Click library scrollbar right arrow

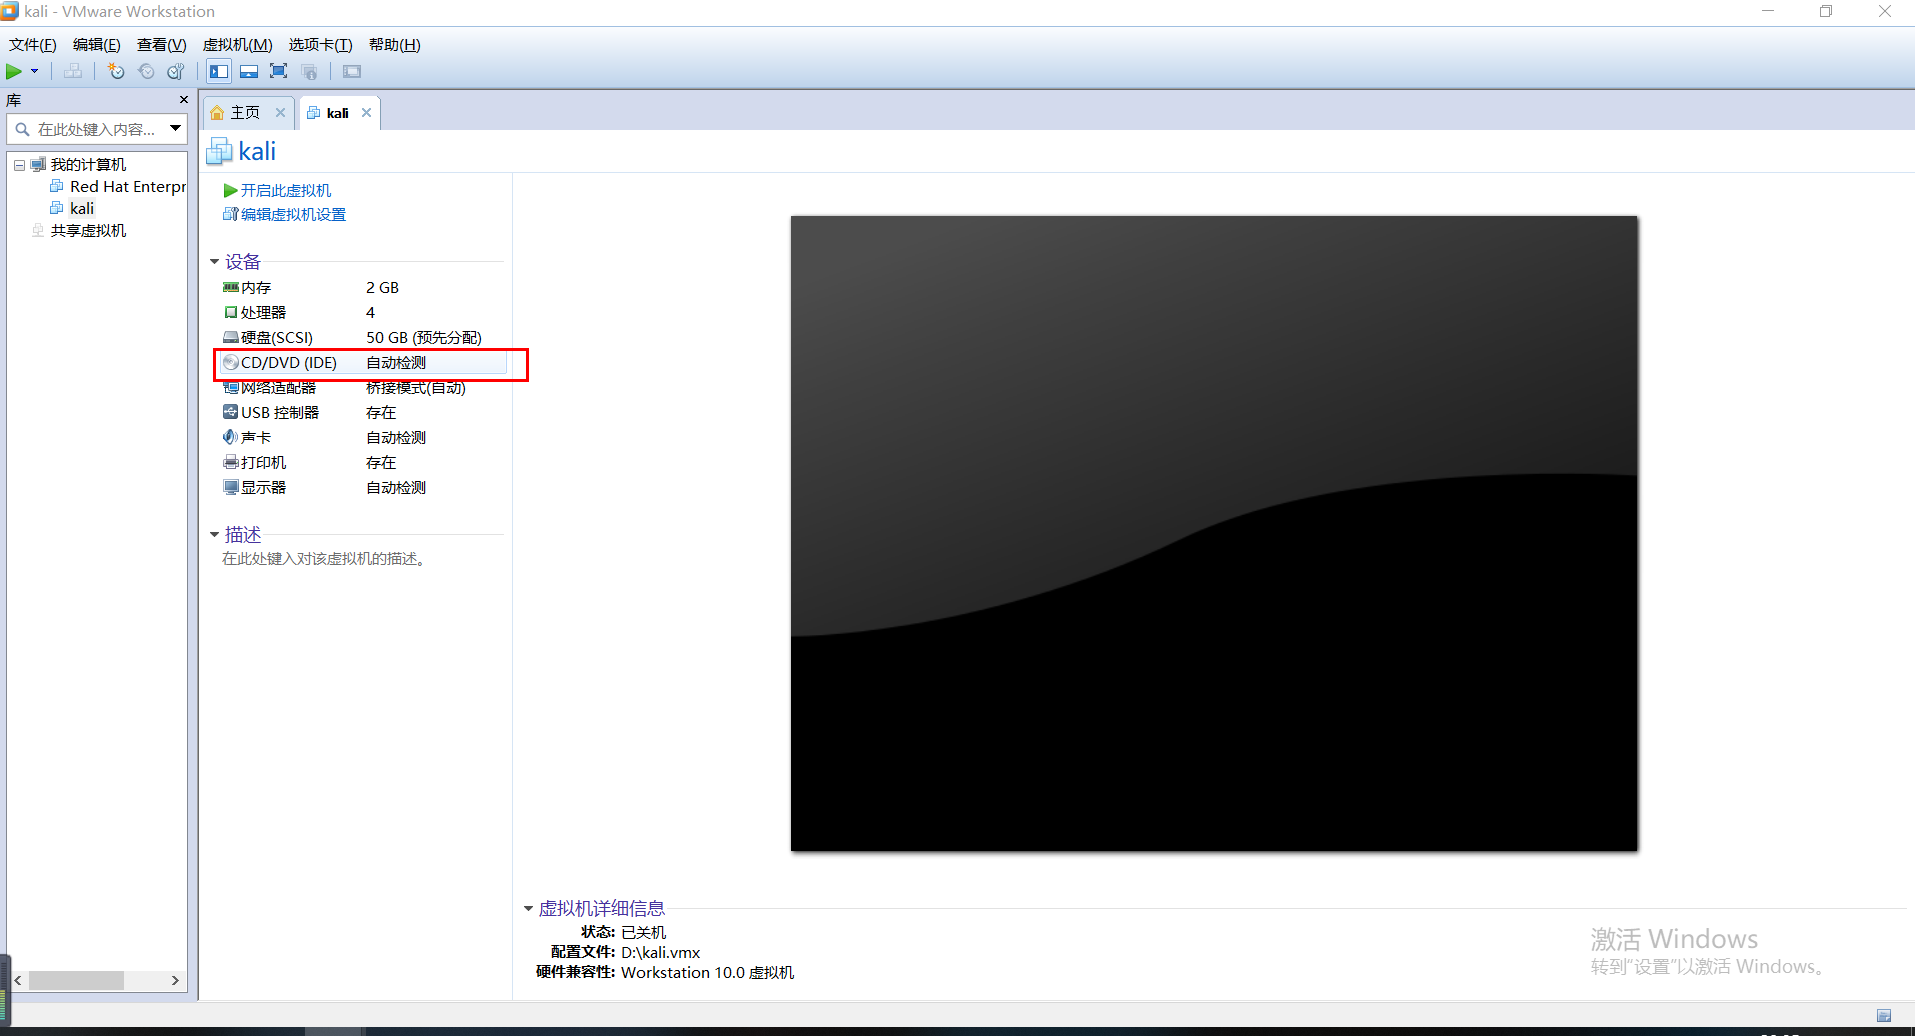[x=176, y=981]
